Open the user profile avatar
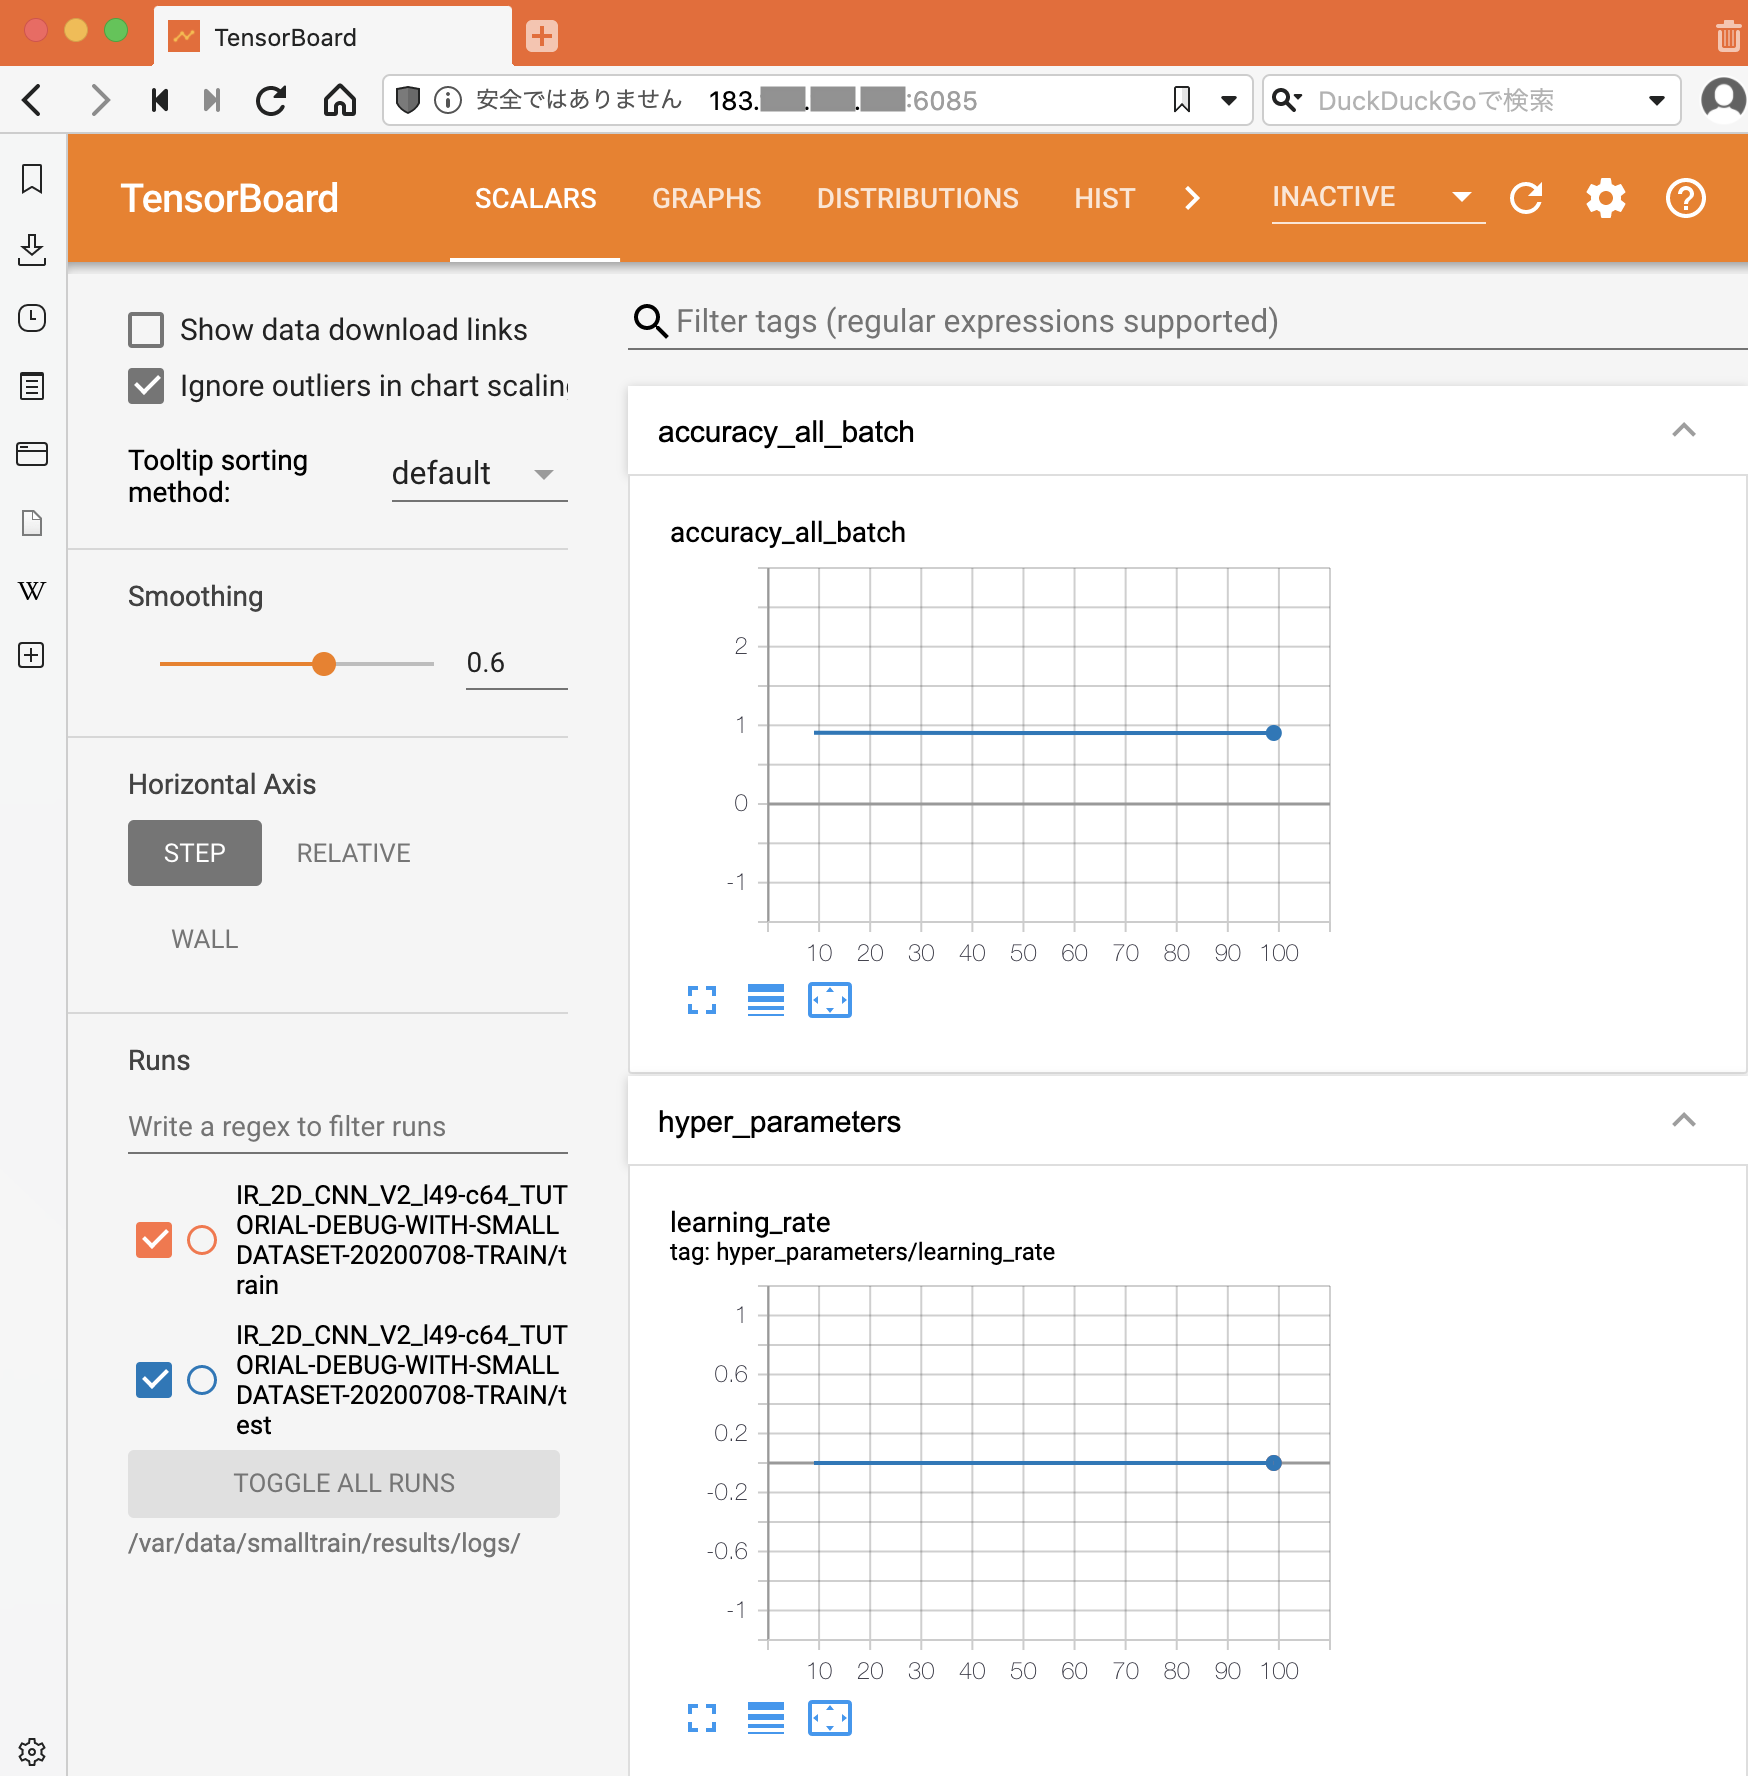Image resolution: width=1748 pixels, height=1776 pixels. coord(1722,100)
